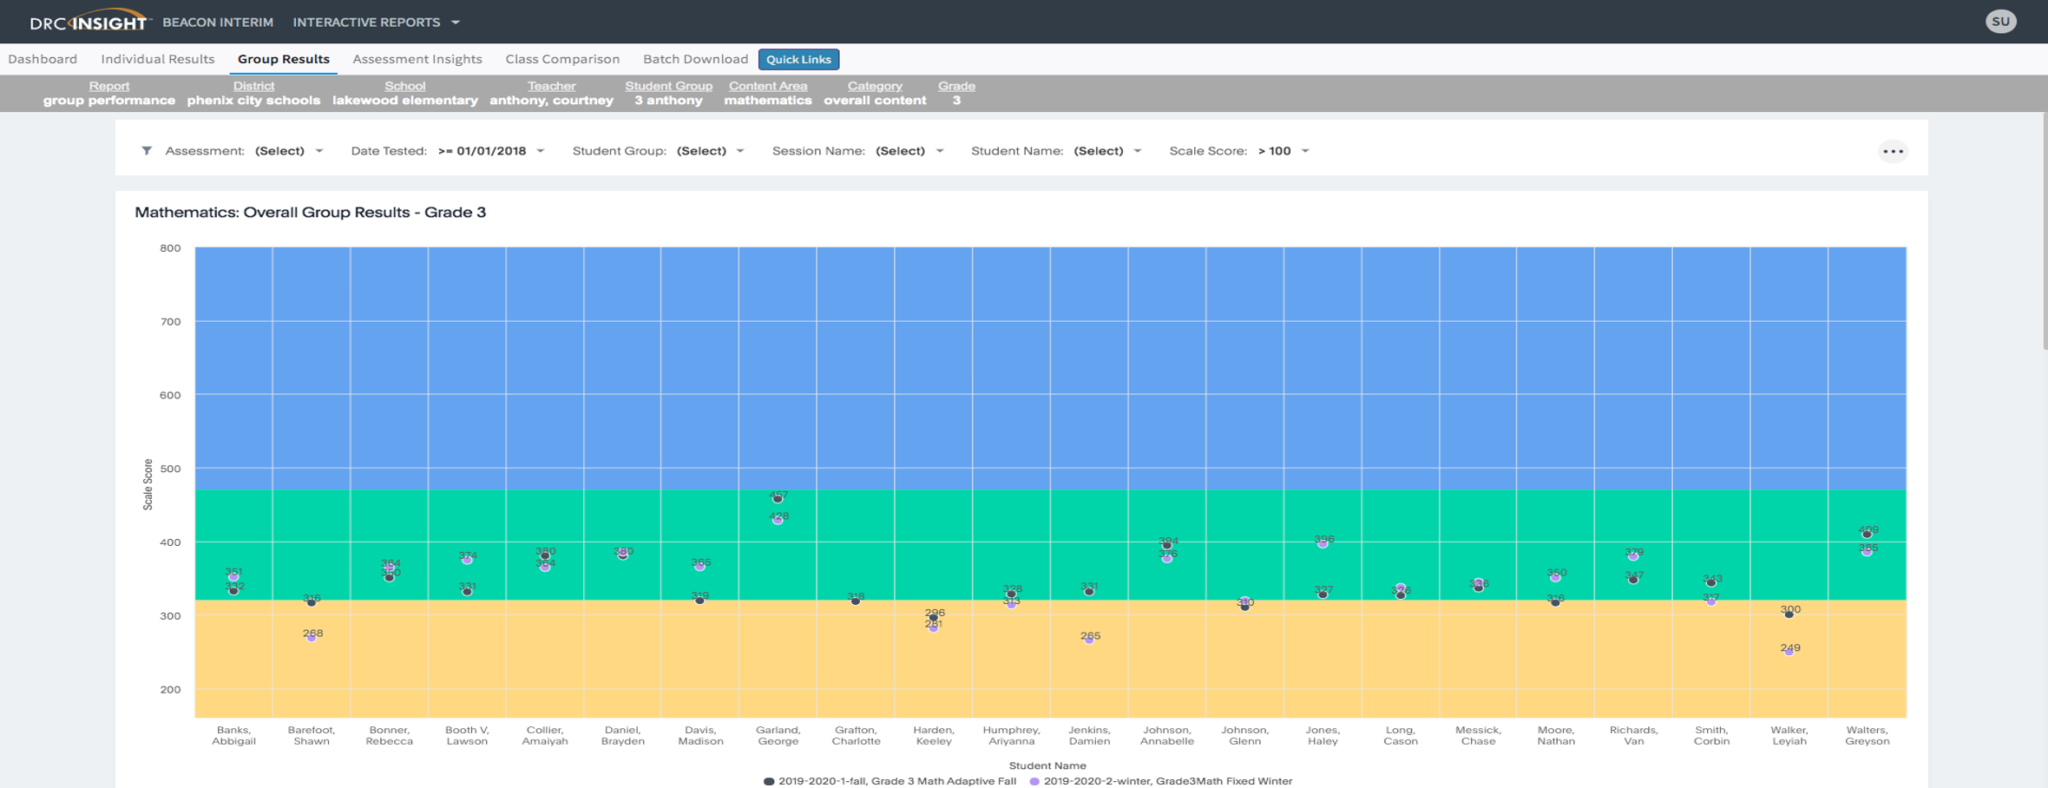Click the filter funnel icon
This screenshot has height=788, width=2048.
[x=147, y=151]
